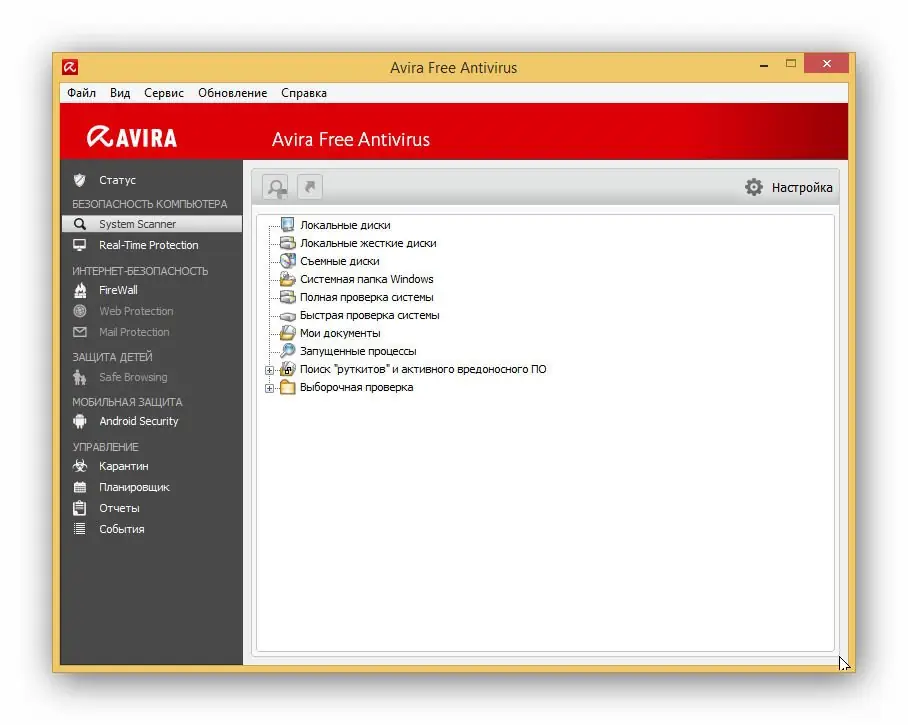Click the biohazard icon beside Карантин
The width and height of the screenshot is (908, 725).
[x=80, y=466]
